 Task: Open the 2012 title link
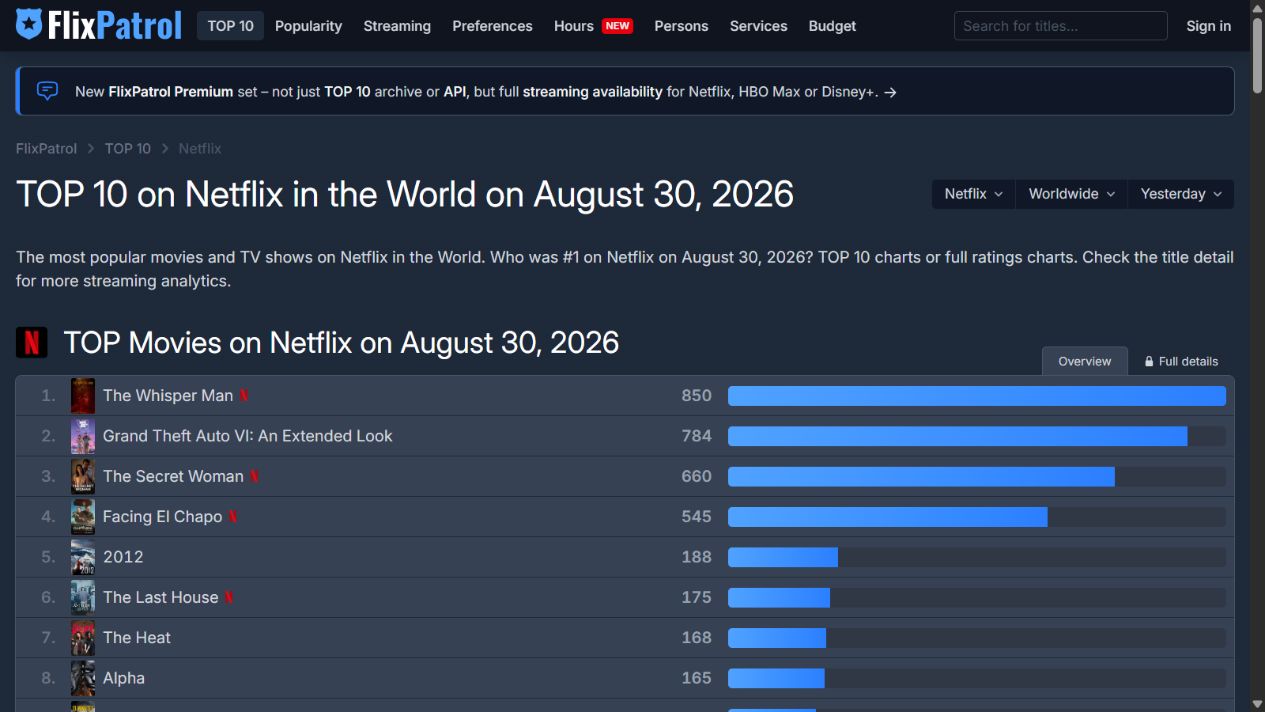coord(123,557)
